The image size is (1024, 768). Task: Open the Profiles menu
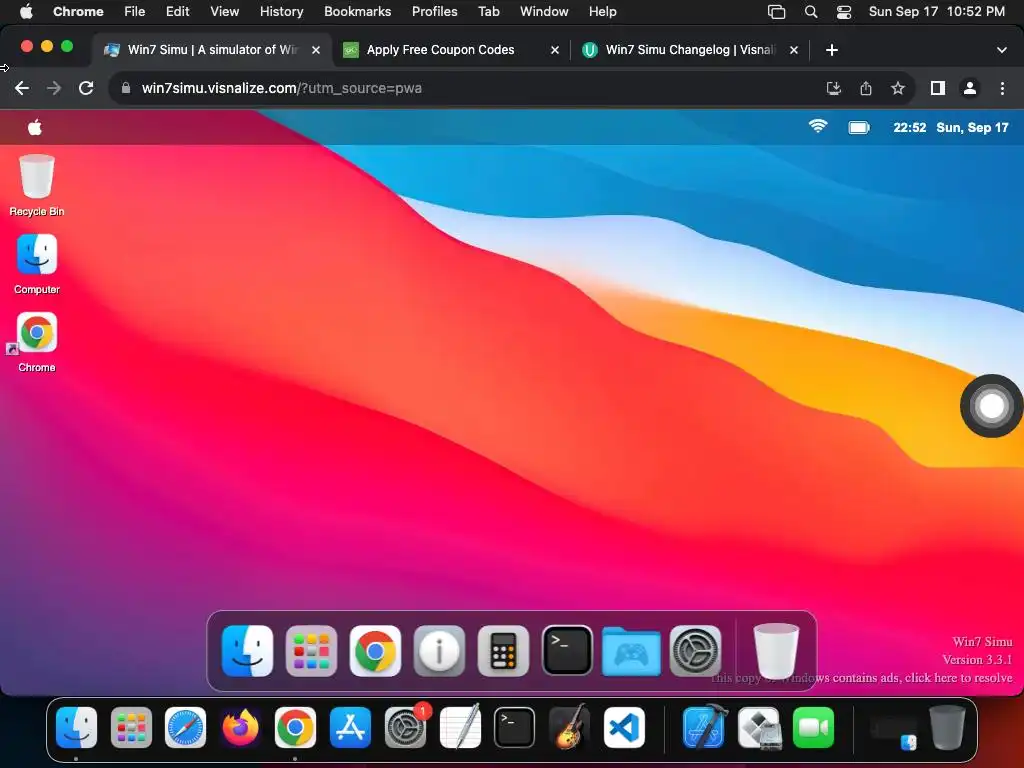434,11
